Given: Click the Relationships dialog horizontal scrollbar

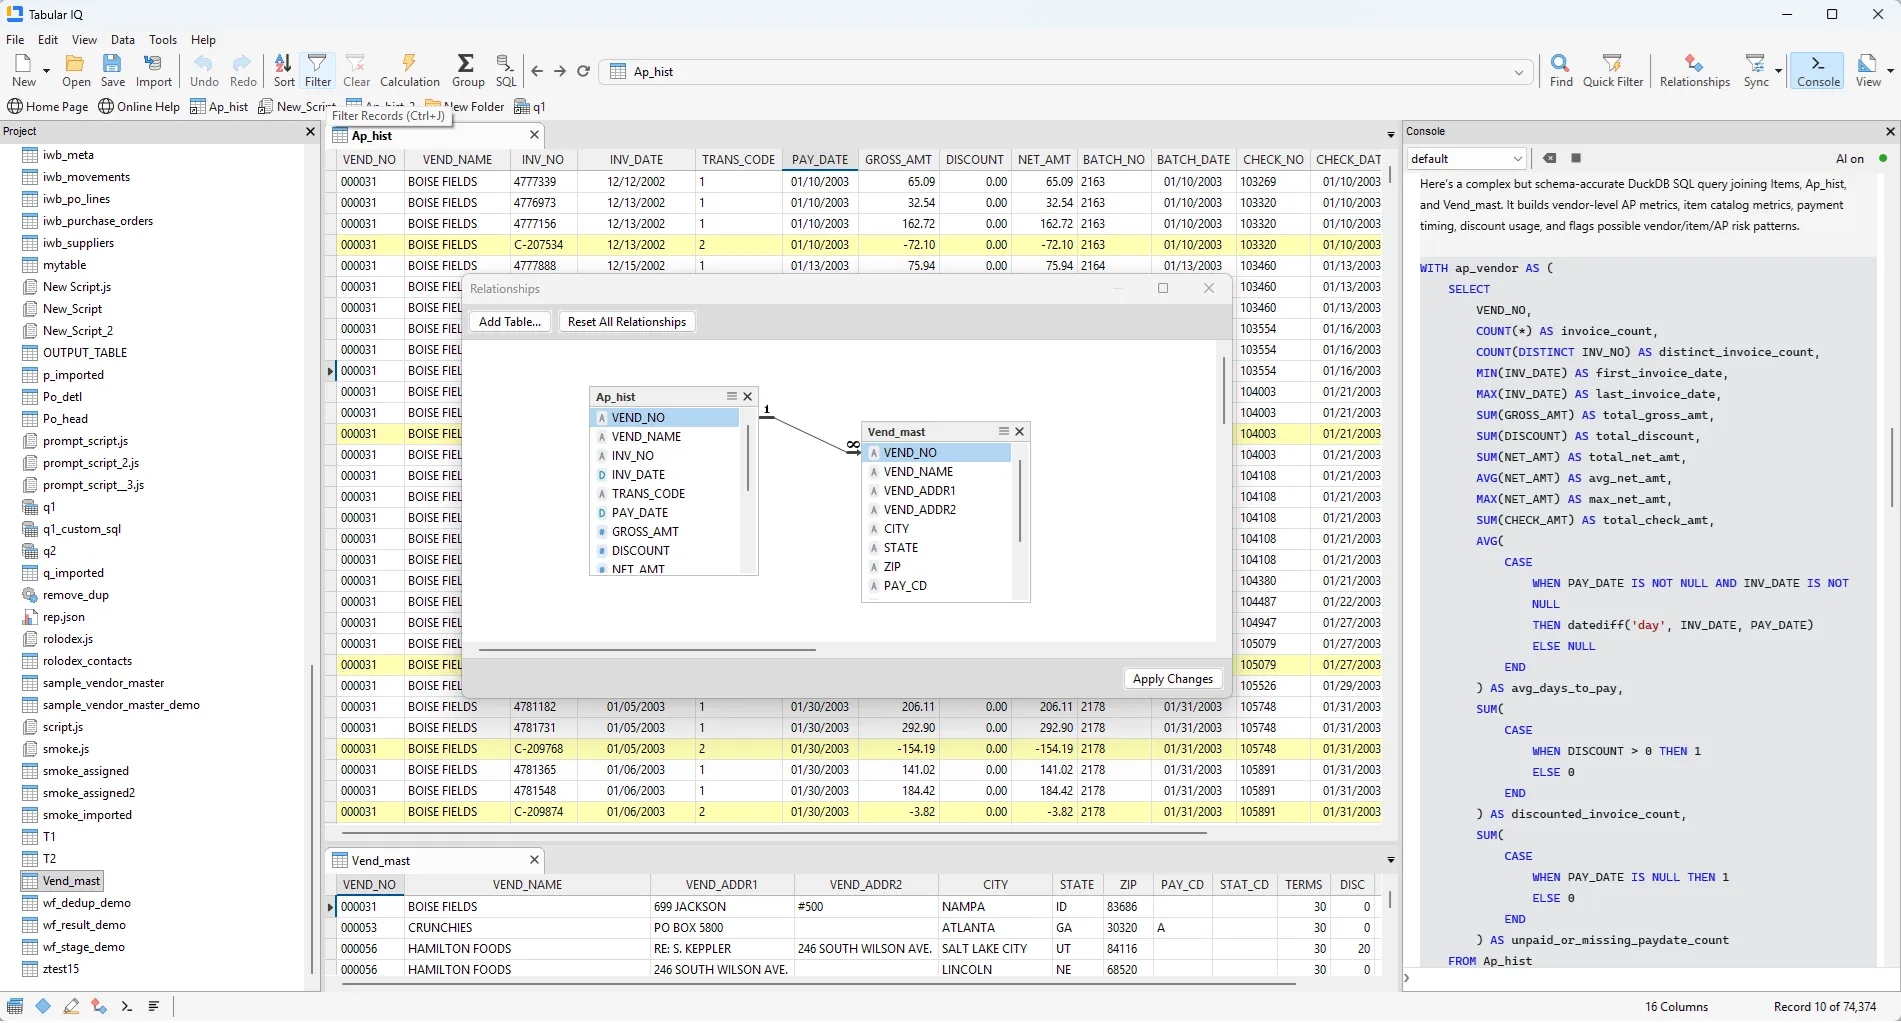Looking at the screenshot, I should [647, 650].
